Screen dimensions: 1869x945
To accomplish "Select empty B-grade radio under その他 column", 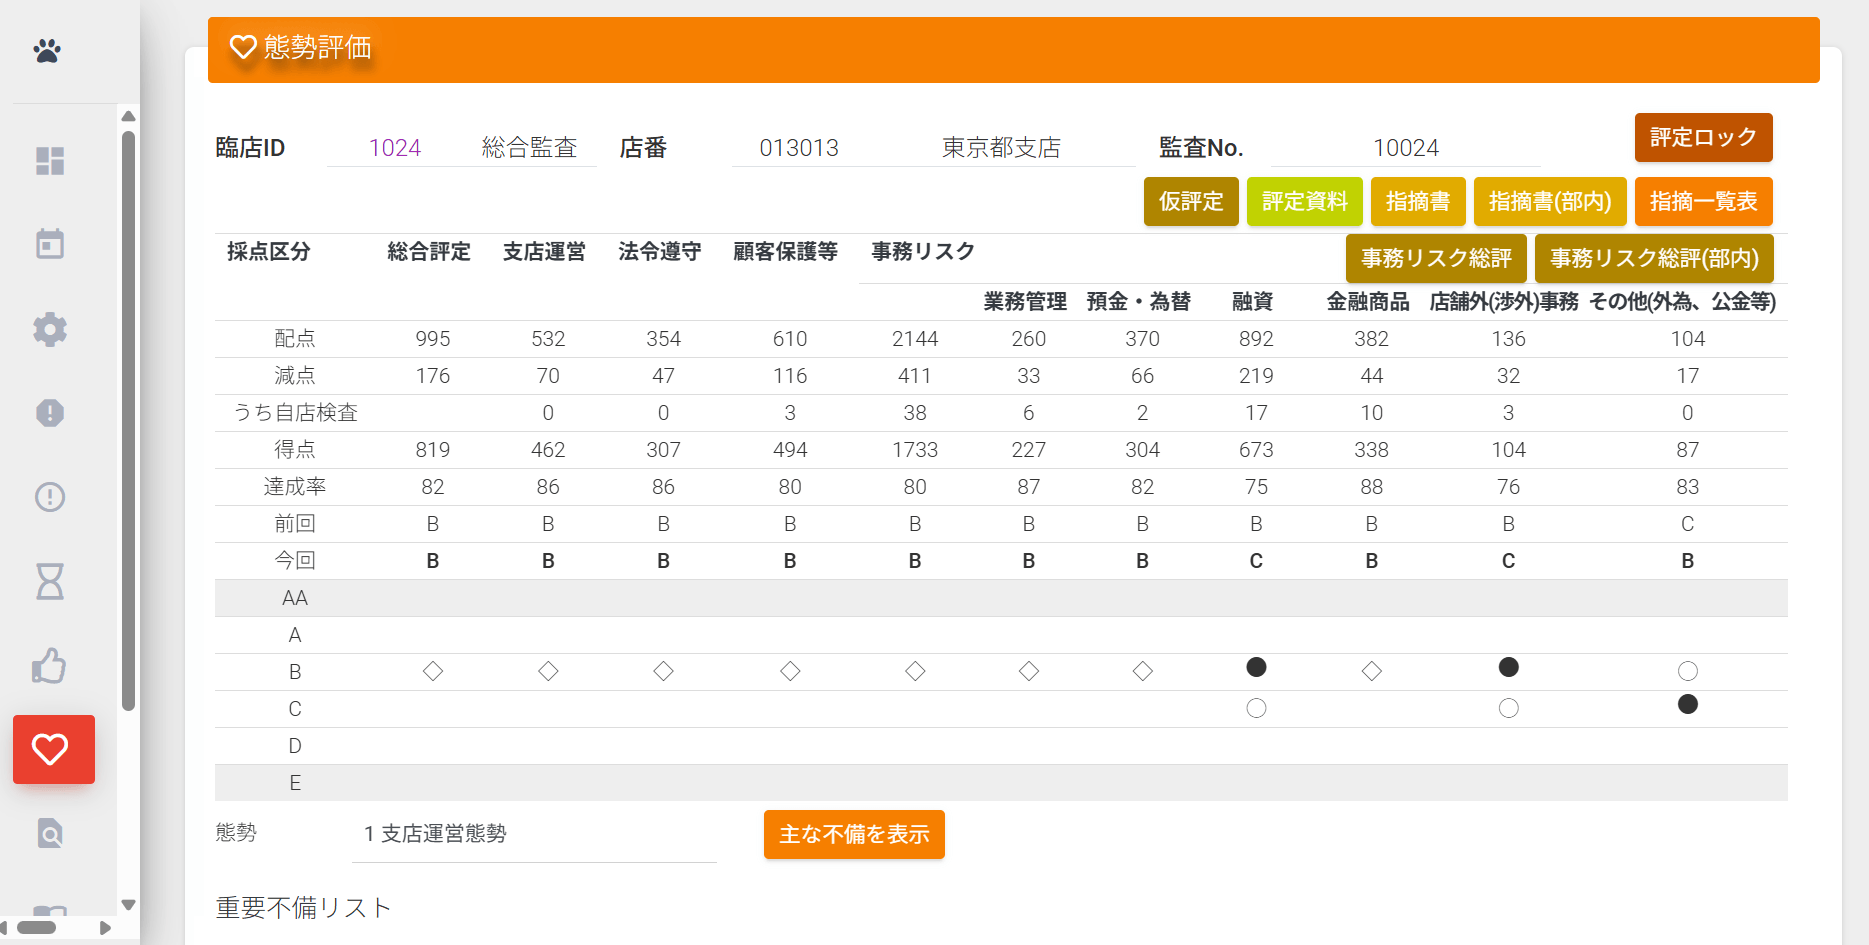I will pos(1687,671).
